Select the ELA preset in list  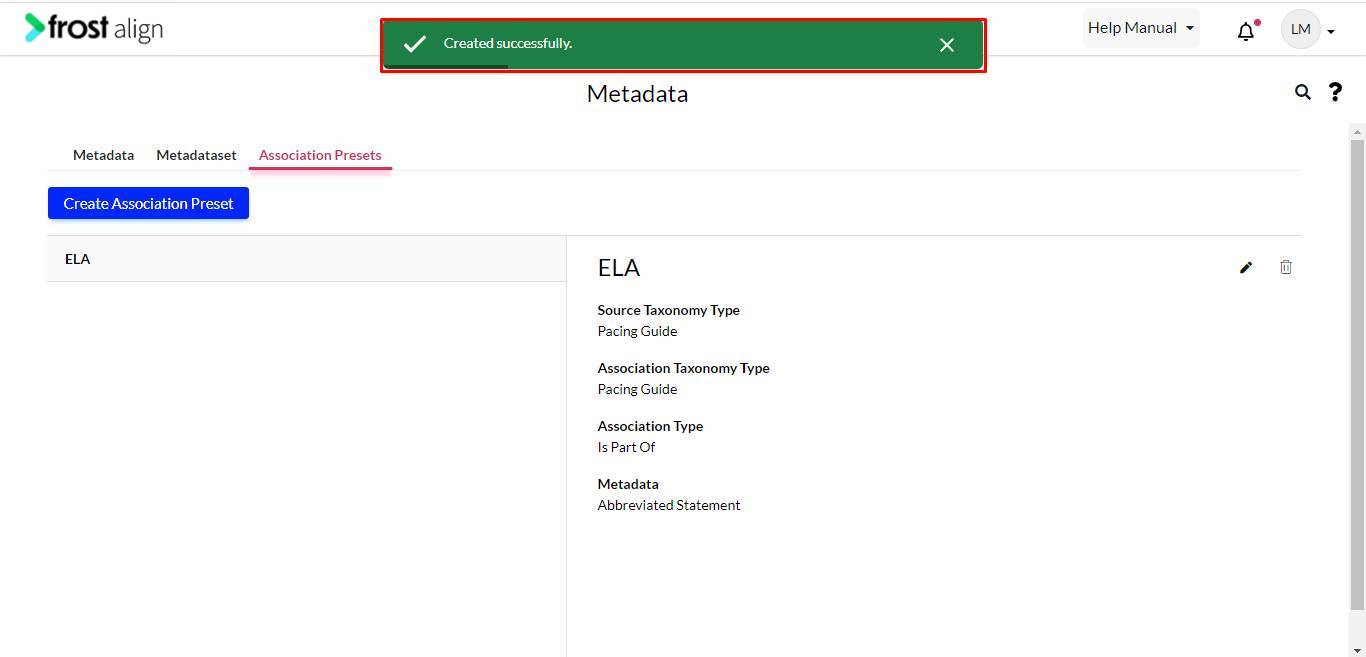(x=306, y=259)
